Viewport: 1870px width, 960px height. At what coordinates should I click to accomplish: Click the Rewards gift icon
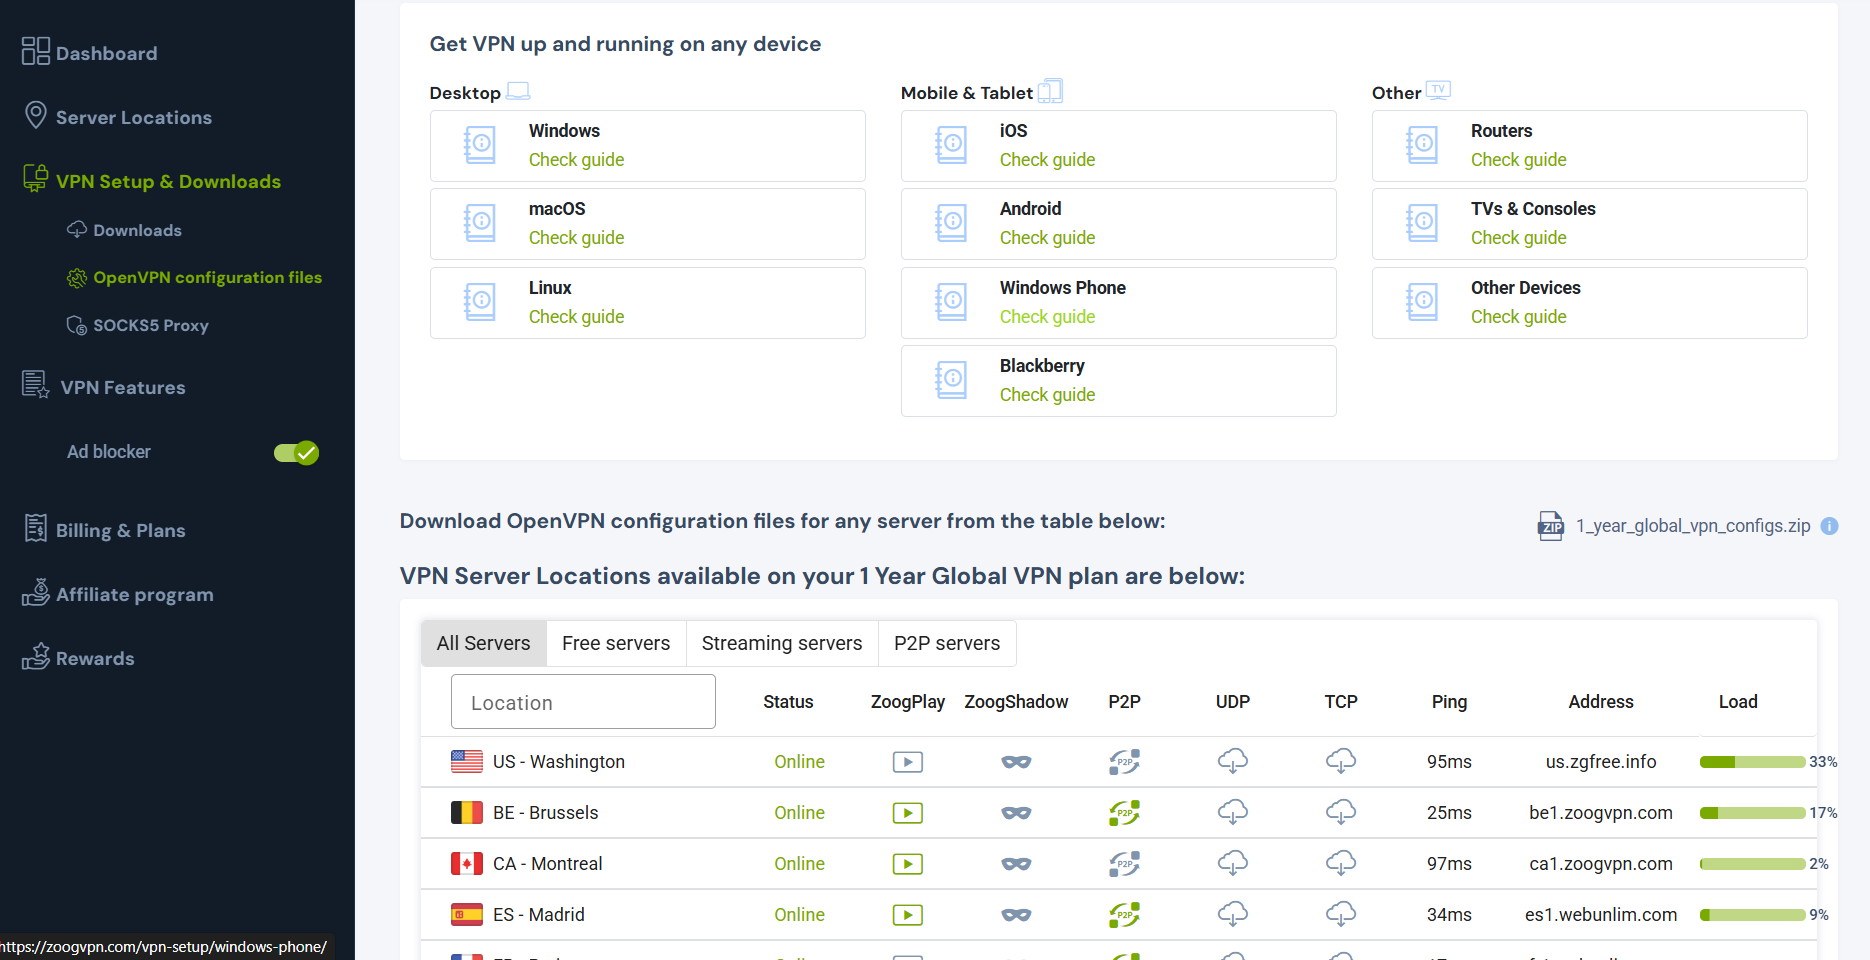tap(36, 656)
